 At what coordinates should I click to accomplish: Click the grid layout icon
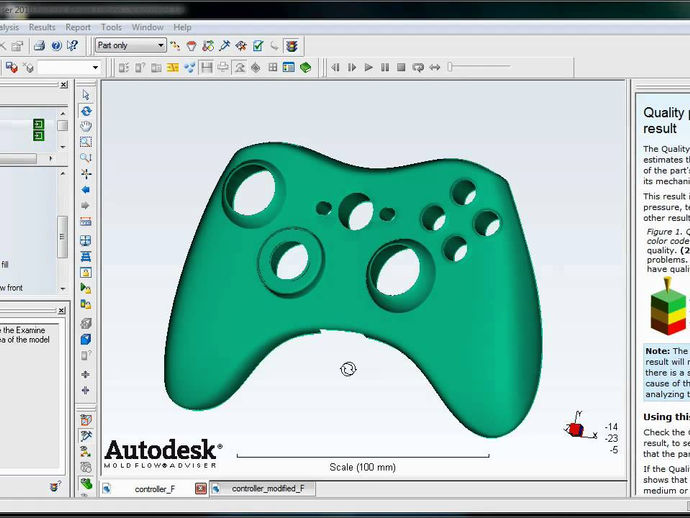click(273, 67)
